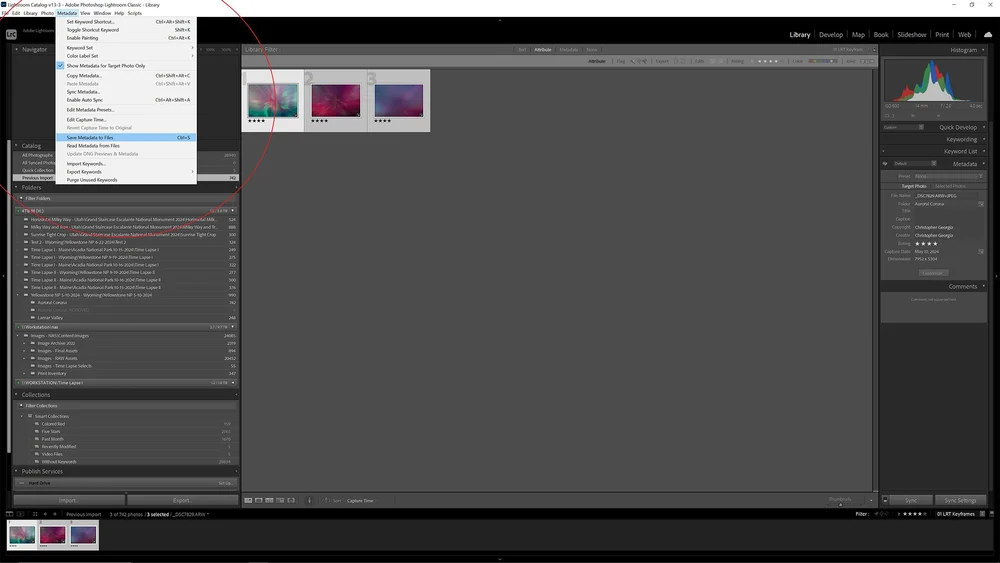Screen dimensions: 1000x563
Task: Switch to Loupe view icon in toolbar
Action: pos(259,501)
